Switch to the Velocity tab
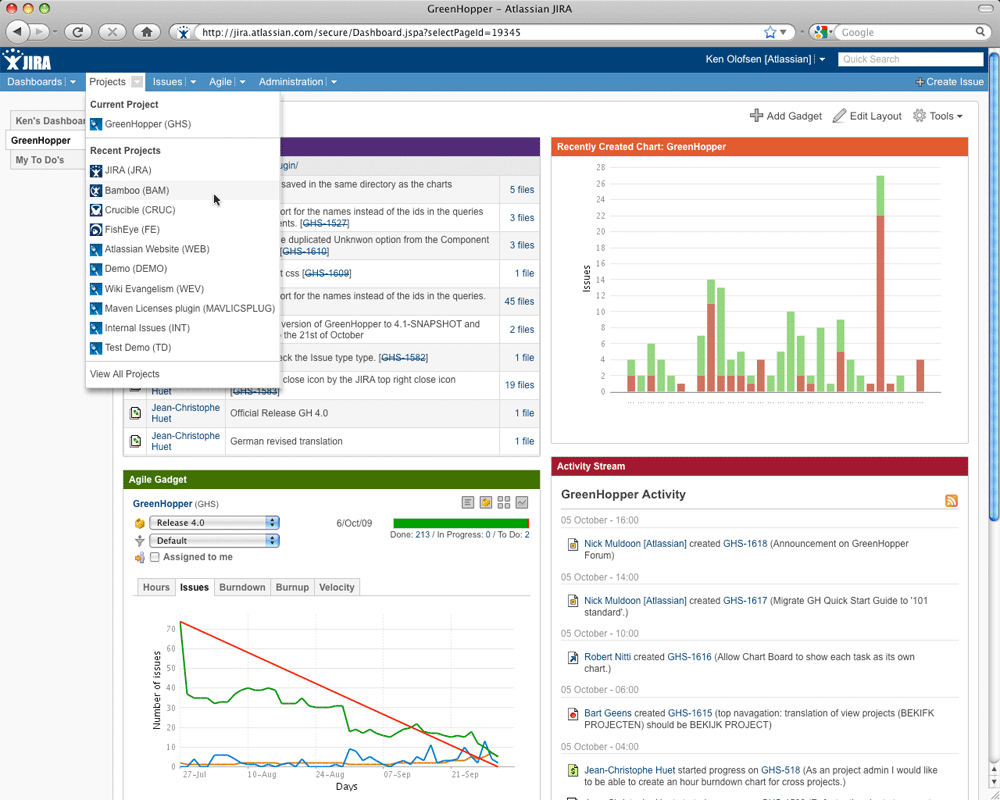The image size is (1000, 800). click(337, 587)
